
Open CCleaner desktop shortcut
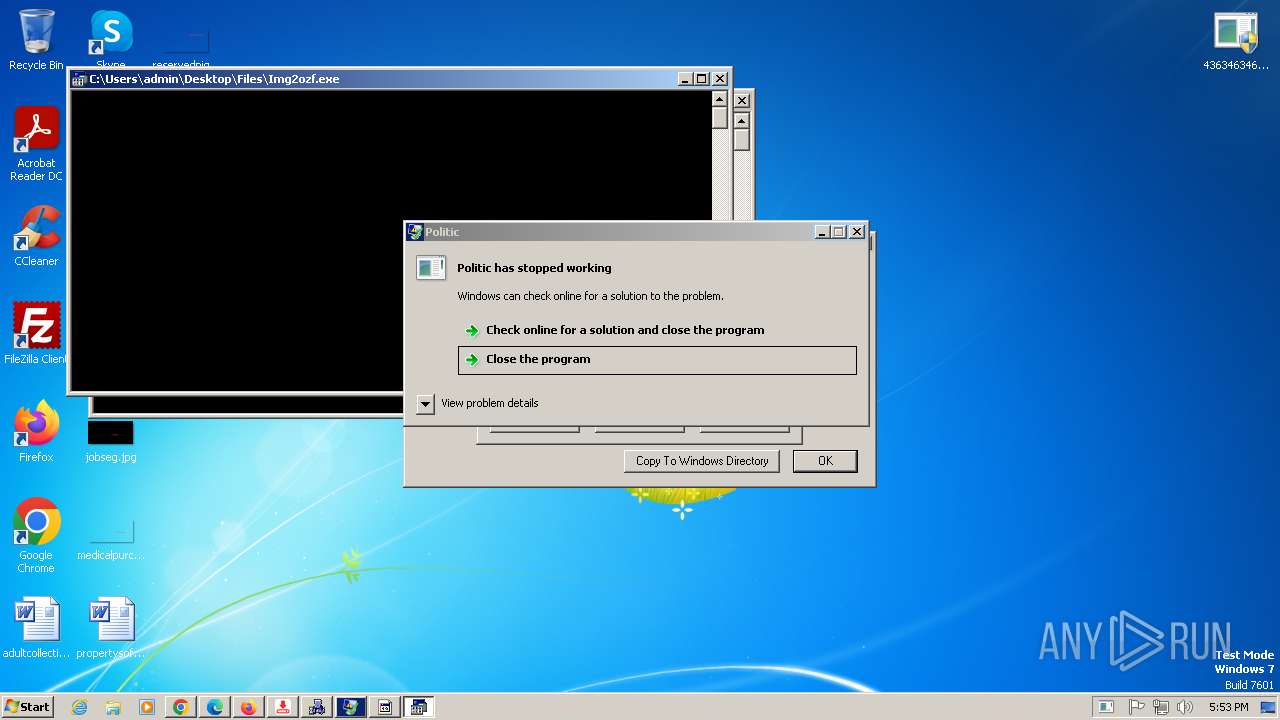pyautogui.click(x=36, y=236)
